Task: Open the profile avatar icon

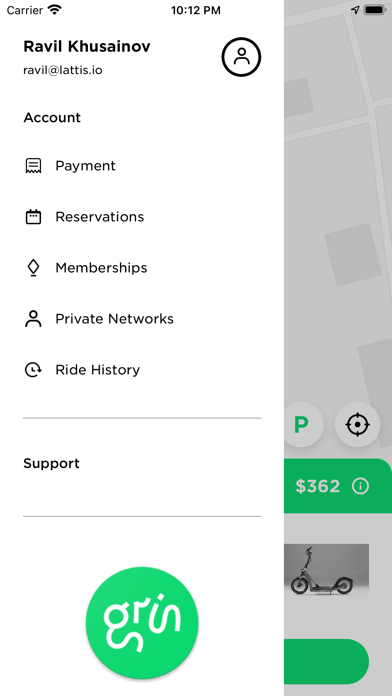Action: coord(241,57)
